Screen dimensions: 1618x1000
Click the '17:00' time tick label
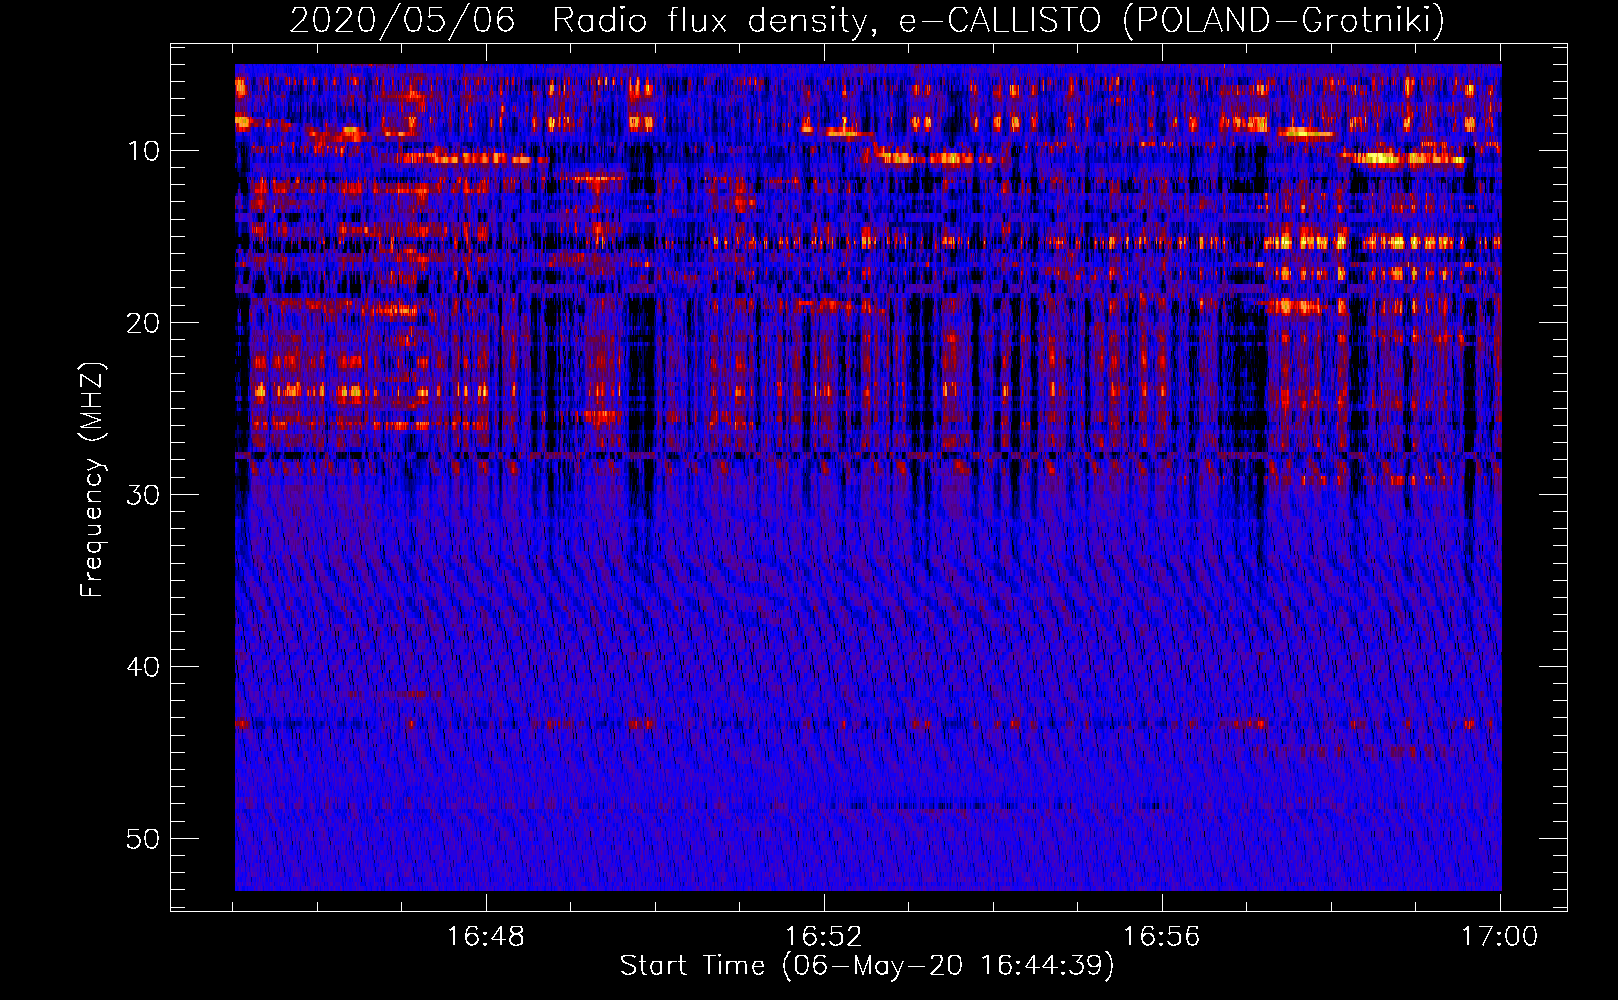[1500, 937]
